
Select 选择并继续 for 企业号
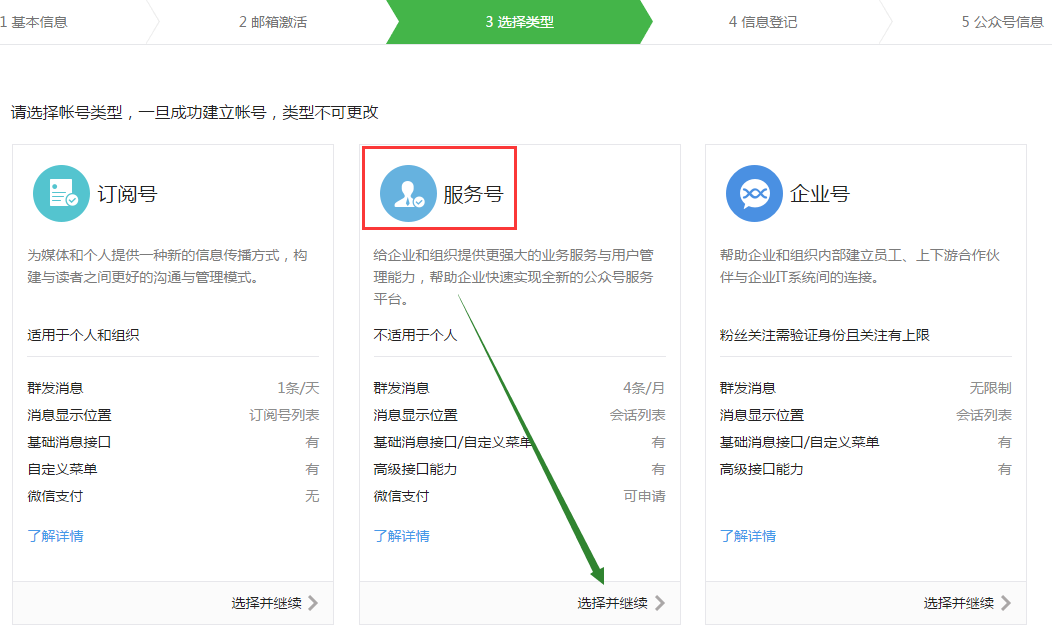pyautogui.click(x=958, y=603)
